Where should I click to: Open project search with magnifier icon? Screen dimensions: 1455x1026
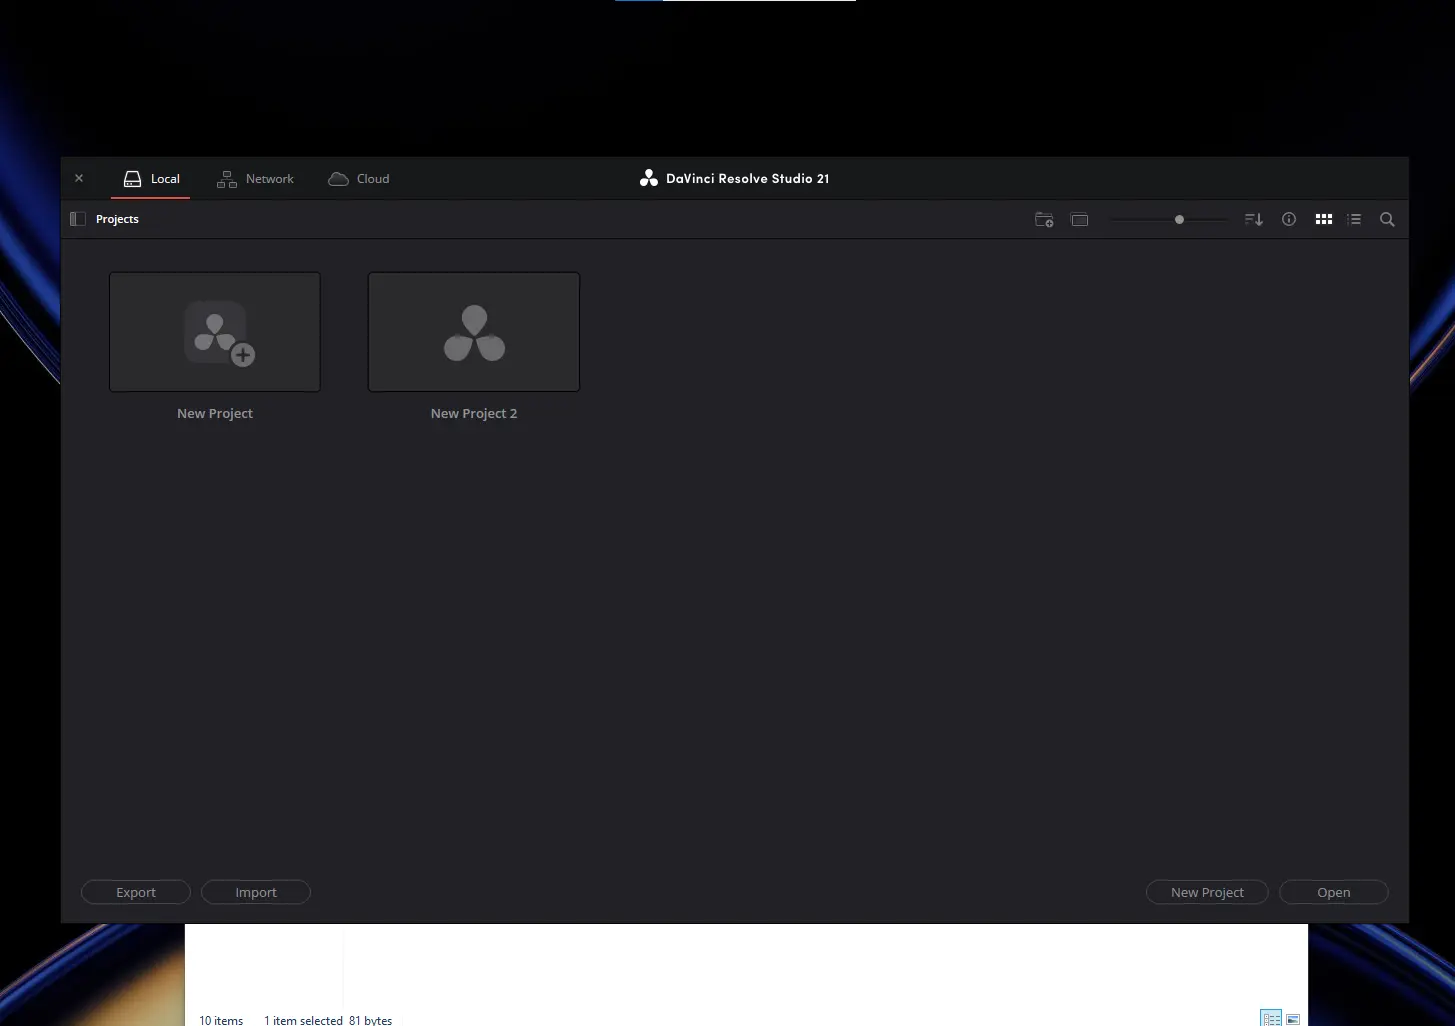click(x=1387, y=219)
